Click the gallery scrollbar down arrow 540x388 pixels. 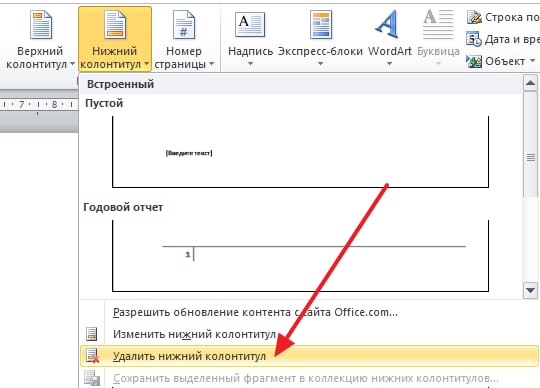click(x=530, y=290)
